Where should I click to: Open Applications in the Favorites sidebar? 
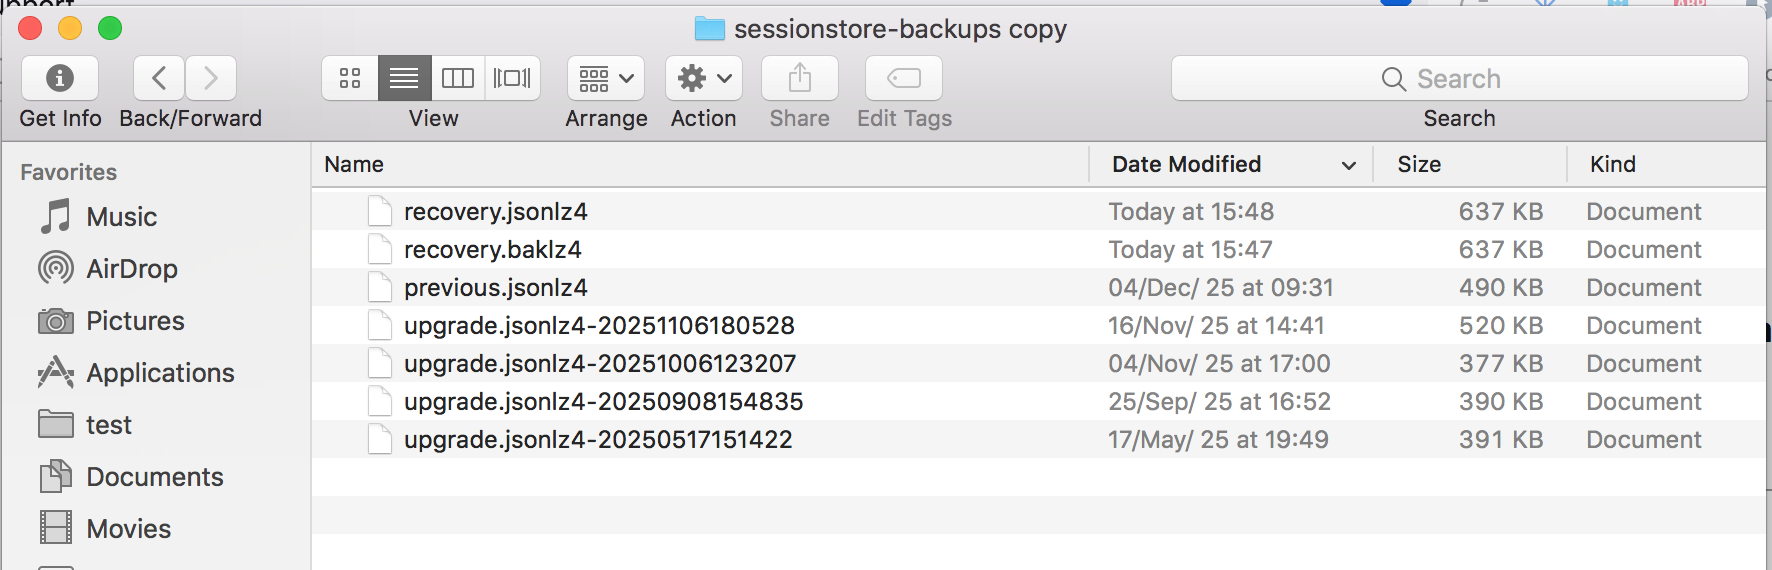(x=160, y=373)
